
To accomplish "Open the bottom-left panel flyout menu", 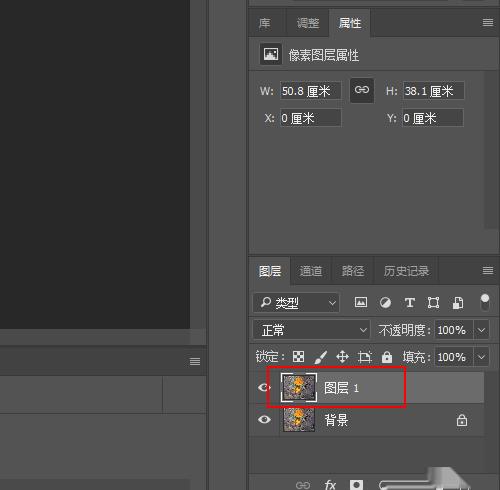I will pyautogui.click(x=195, y=361).
